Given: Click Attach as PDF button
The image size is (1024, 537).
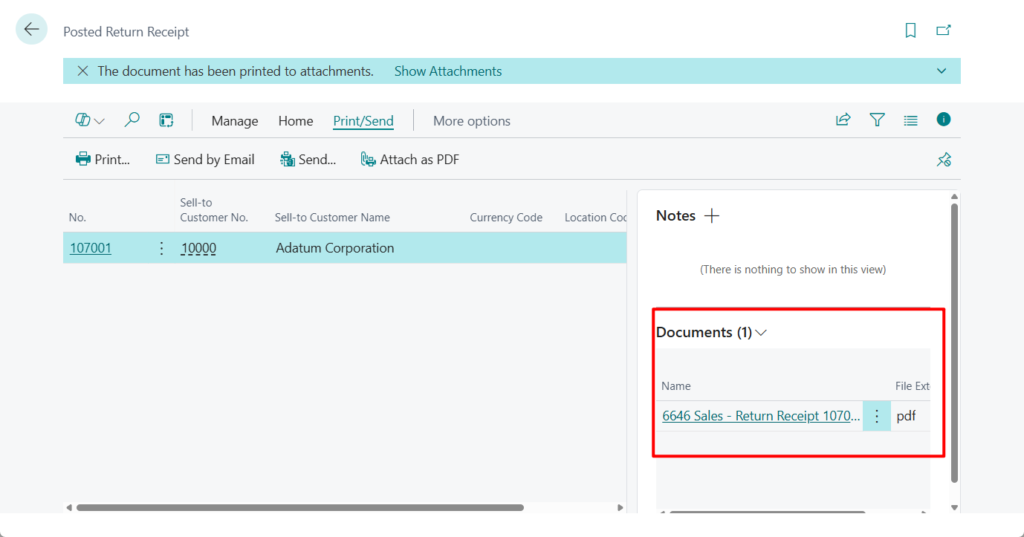Looking at the screenshot, I should coord(410,159).
